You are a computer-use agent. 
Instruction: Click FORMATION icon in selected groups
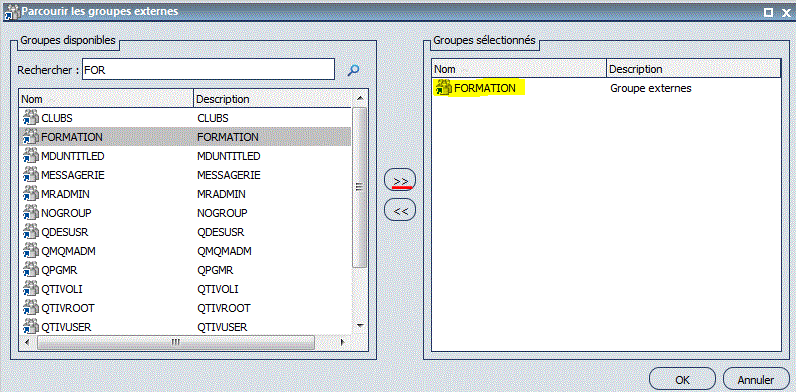444,88
